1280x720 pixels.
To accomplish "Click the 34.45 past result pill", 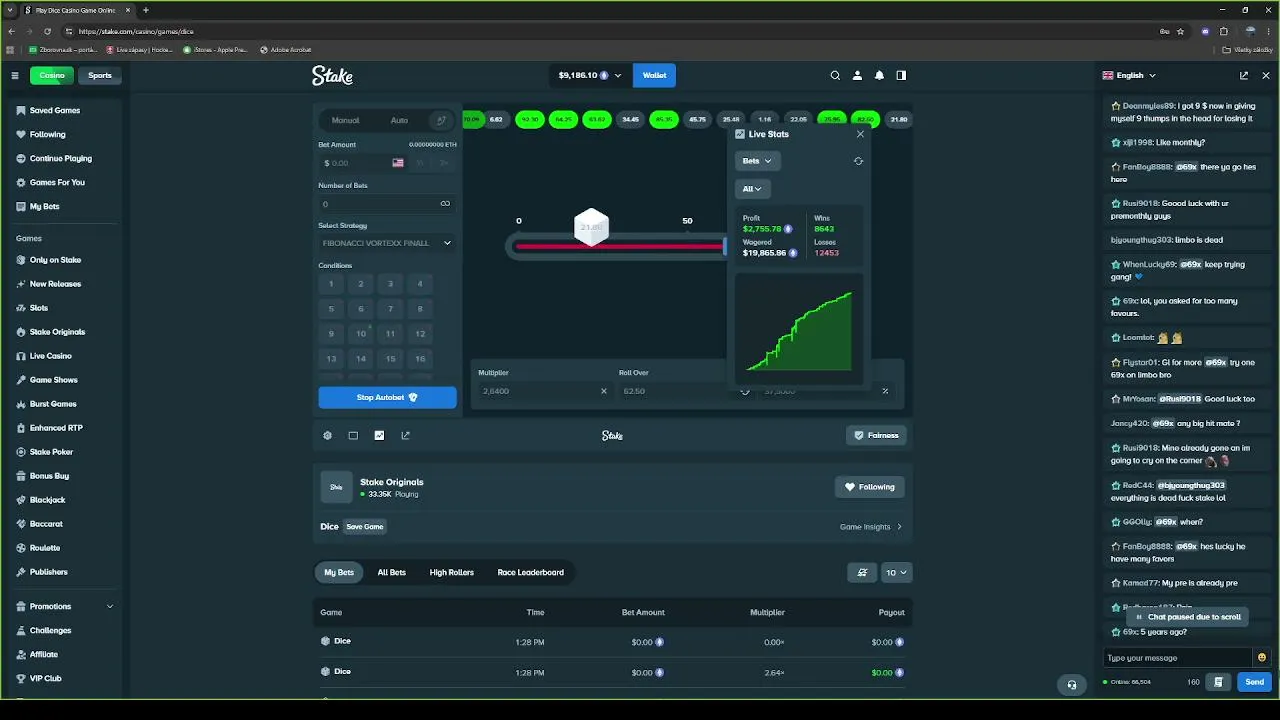I will coord(630,120).
